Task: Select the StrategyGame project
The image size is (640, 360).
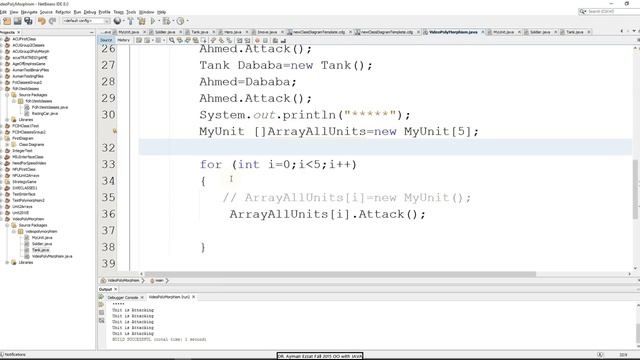Action: point(24,182)
